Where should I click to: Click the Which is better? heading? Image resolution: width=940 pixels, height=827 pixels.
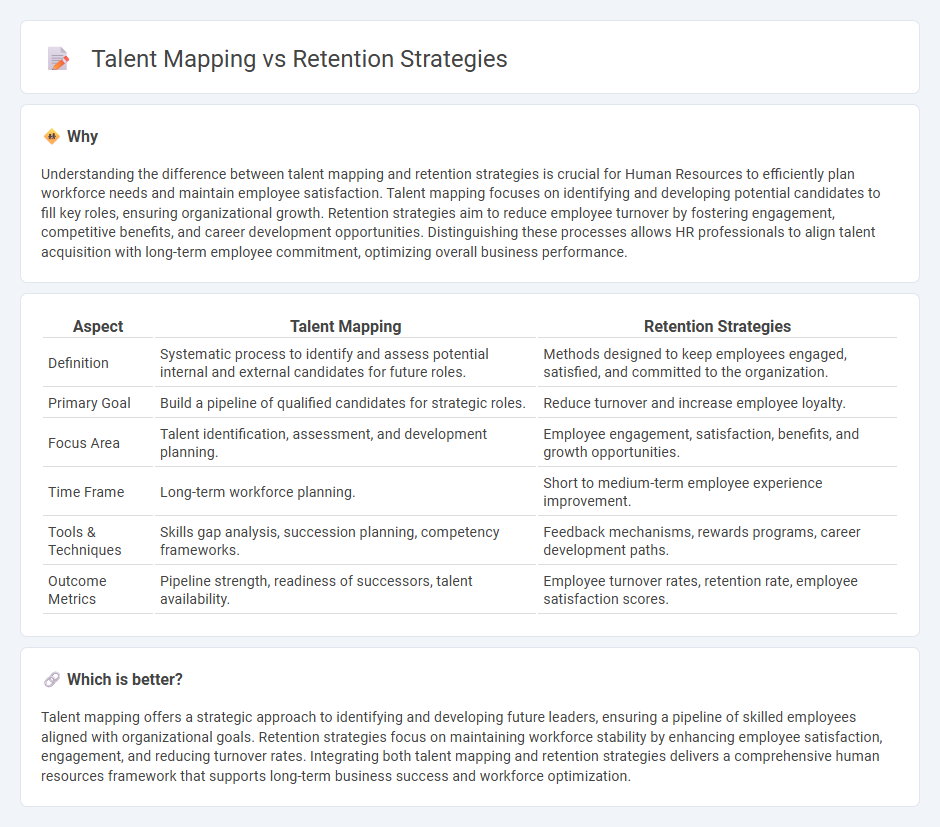click(125, 680)
